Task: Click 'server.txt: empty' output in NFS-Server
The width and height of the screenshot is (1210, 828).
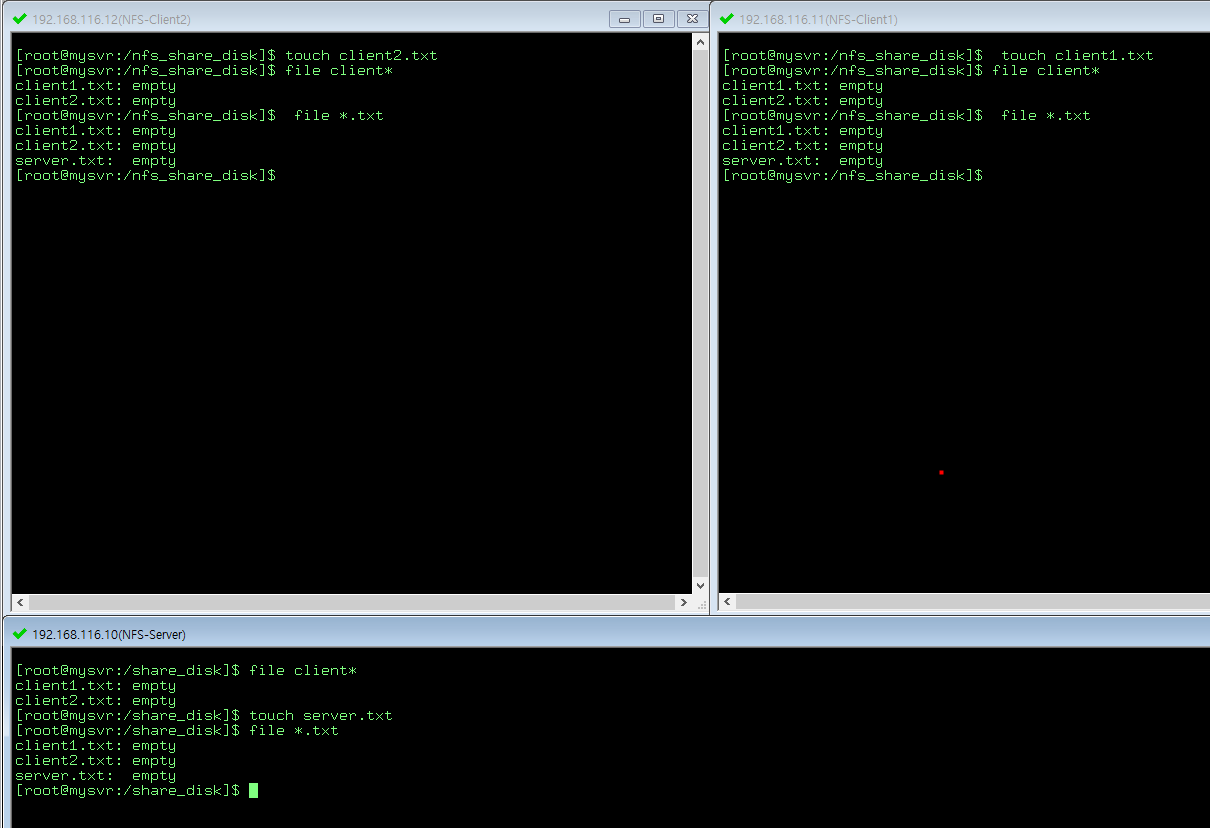Action: click(95, 775)
